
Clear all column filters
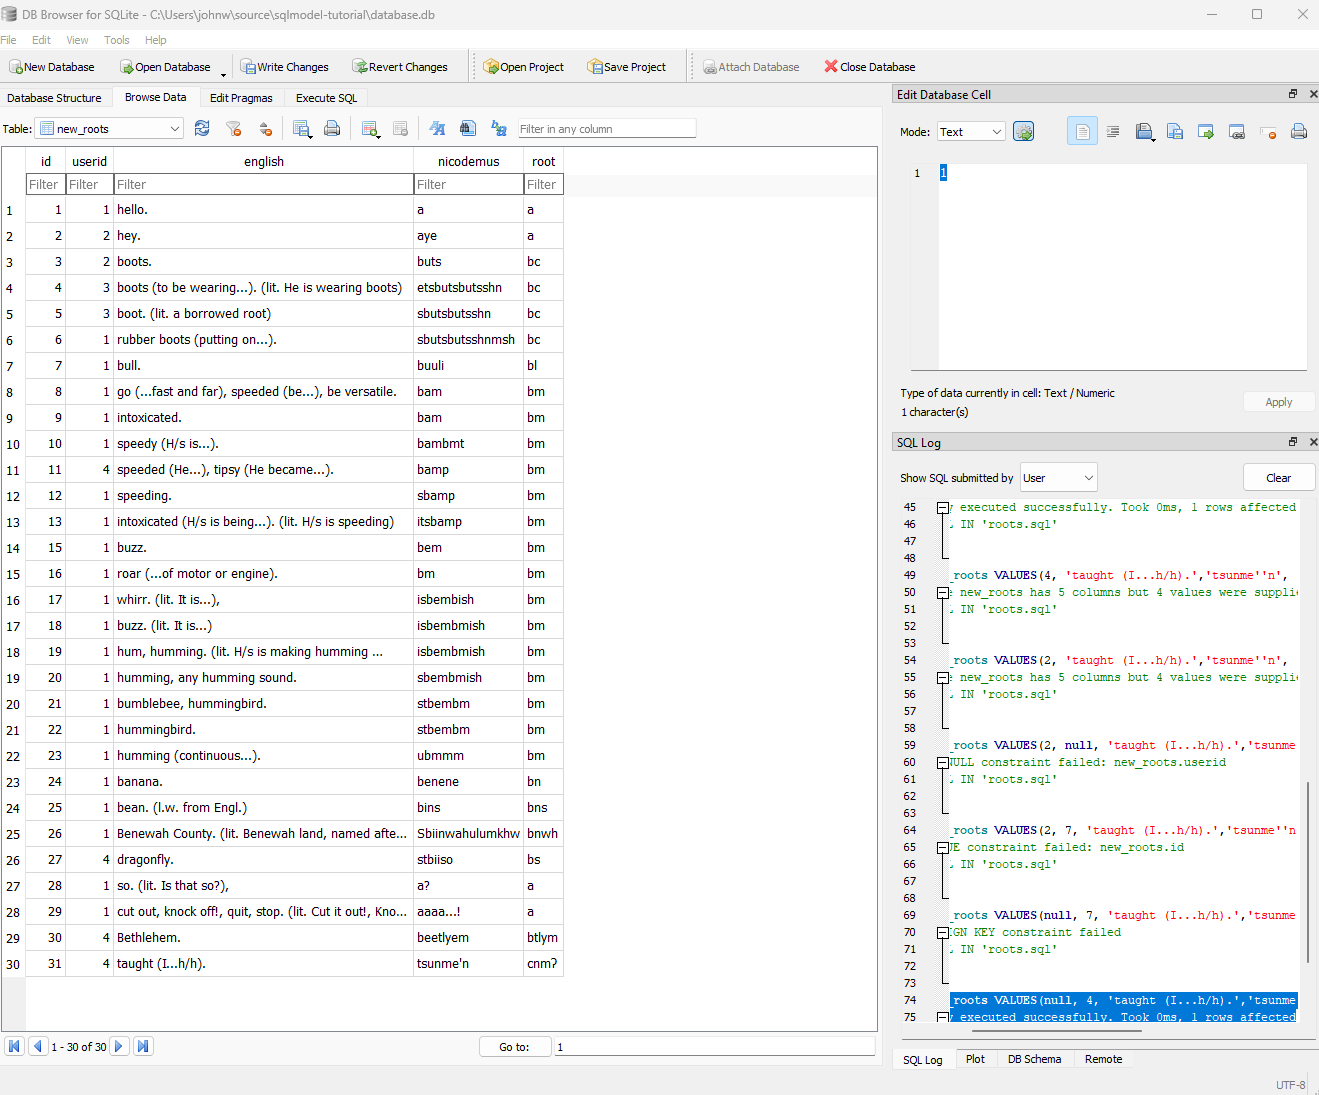tap(234, 128)
